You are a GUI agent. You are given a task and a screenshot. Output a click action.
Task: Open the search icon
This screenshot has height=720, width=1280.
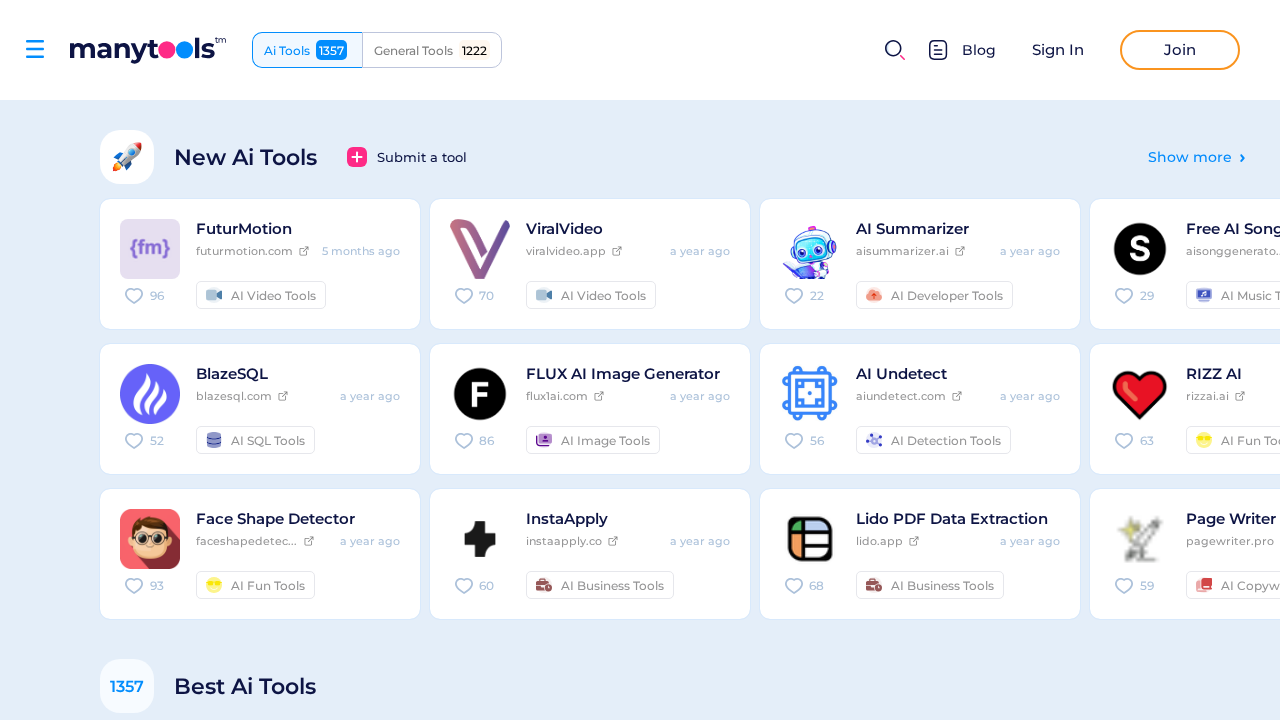(894, 49)
